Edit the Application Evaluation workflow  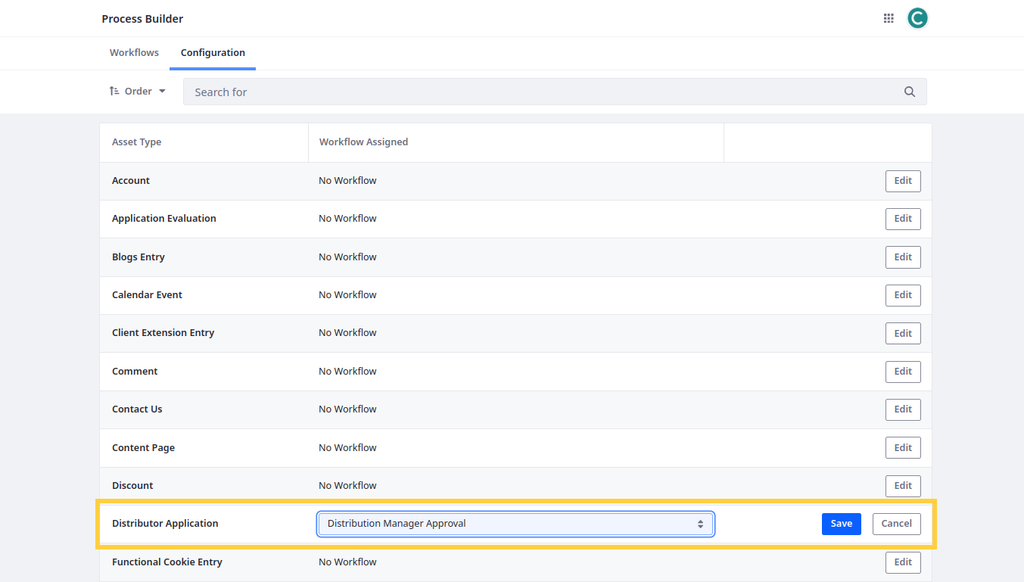902,219
